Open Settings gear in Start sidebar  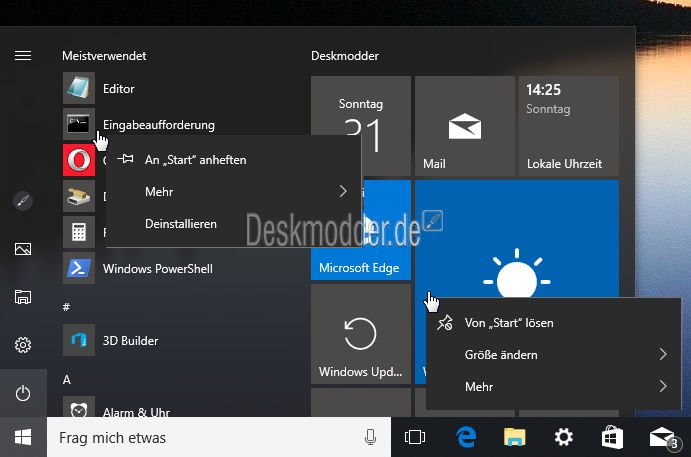pos(23,345)
